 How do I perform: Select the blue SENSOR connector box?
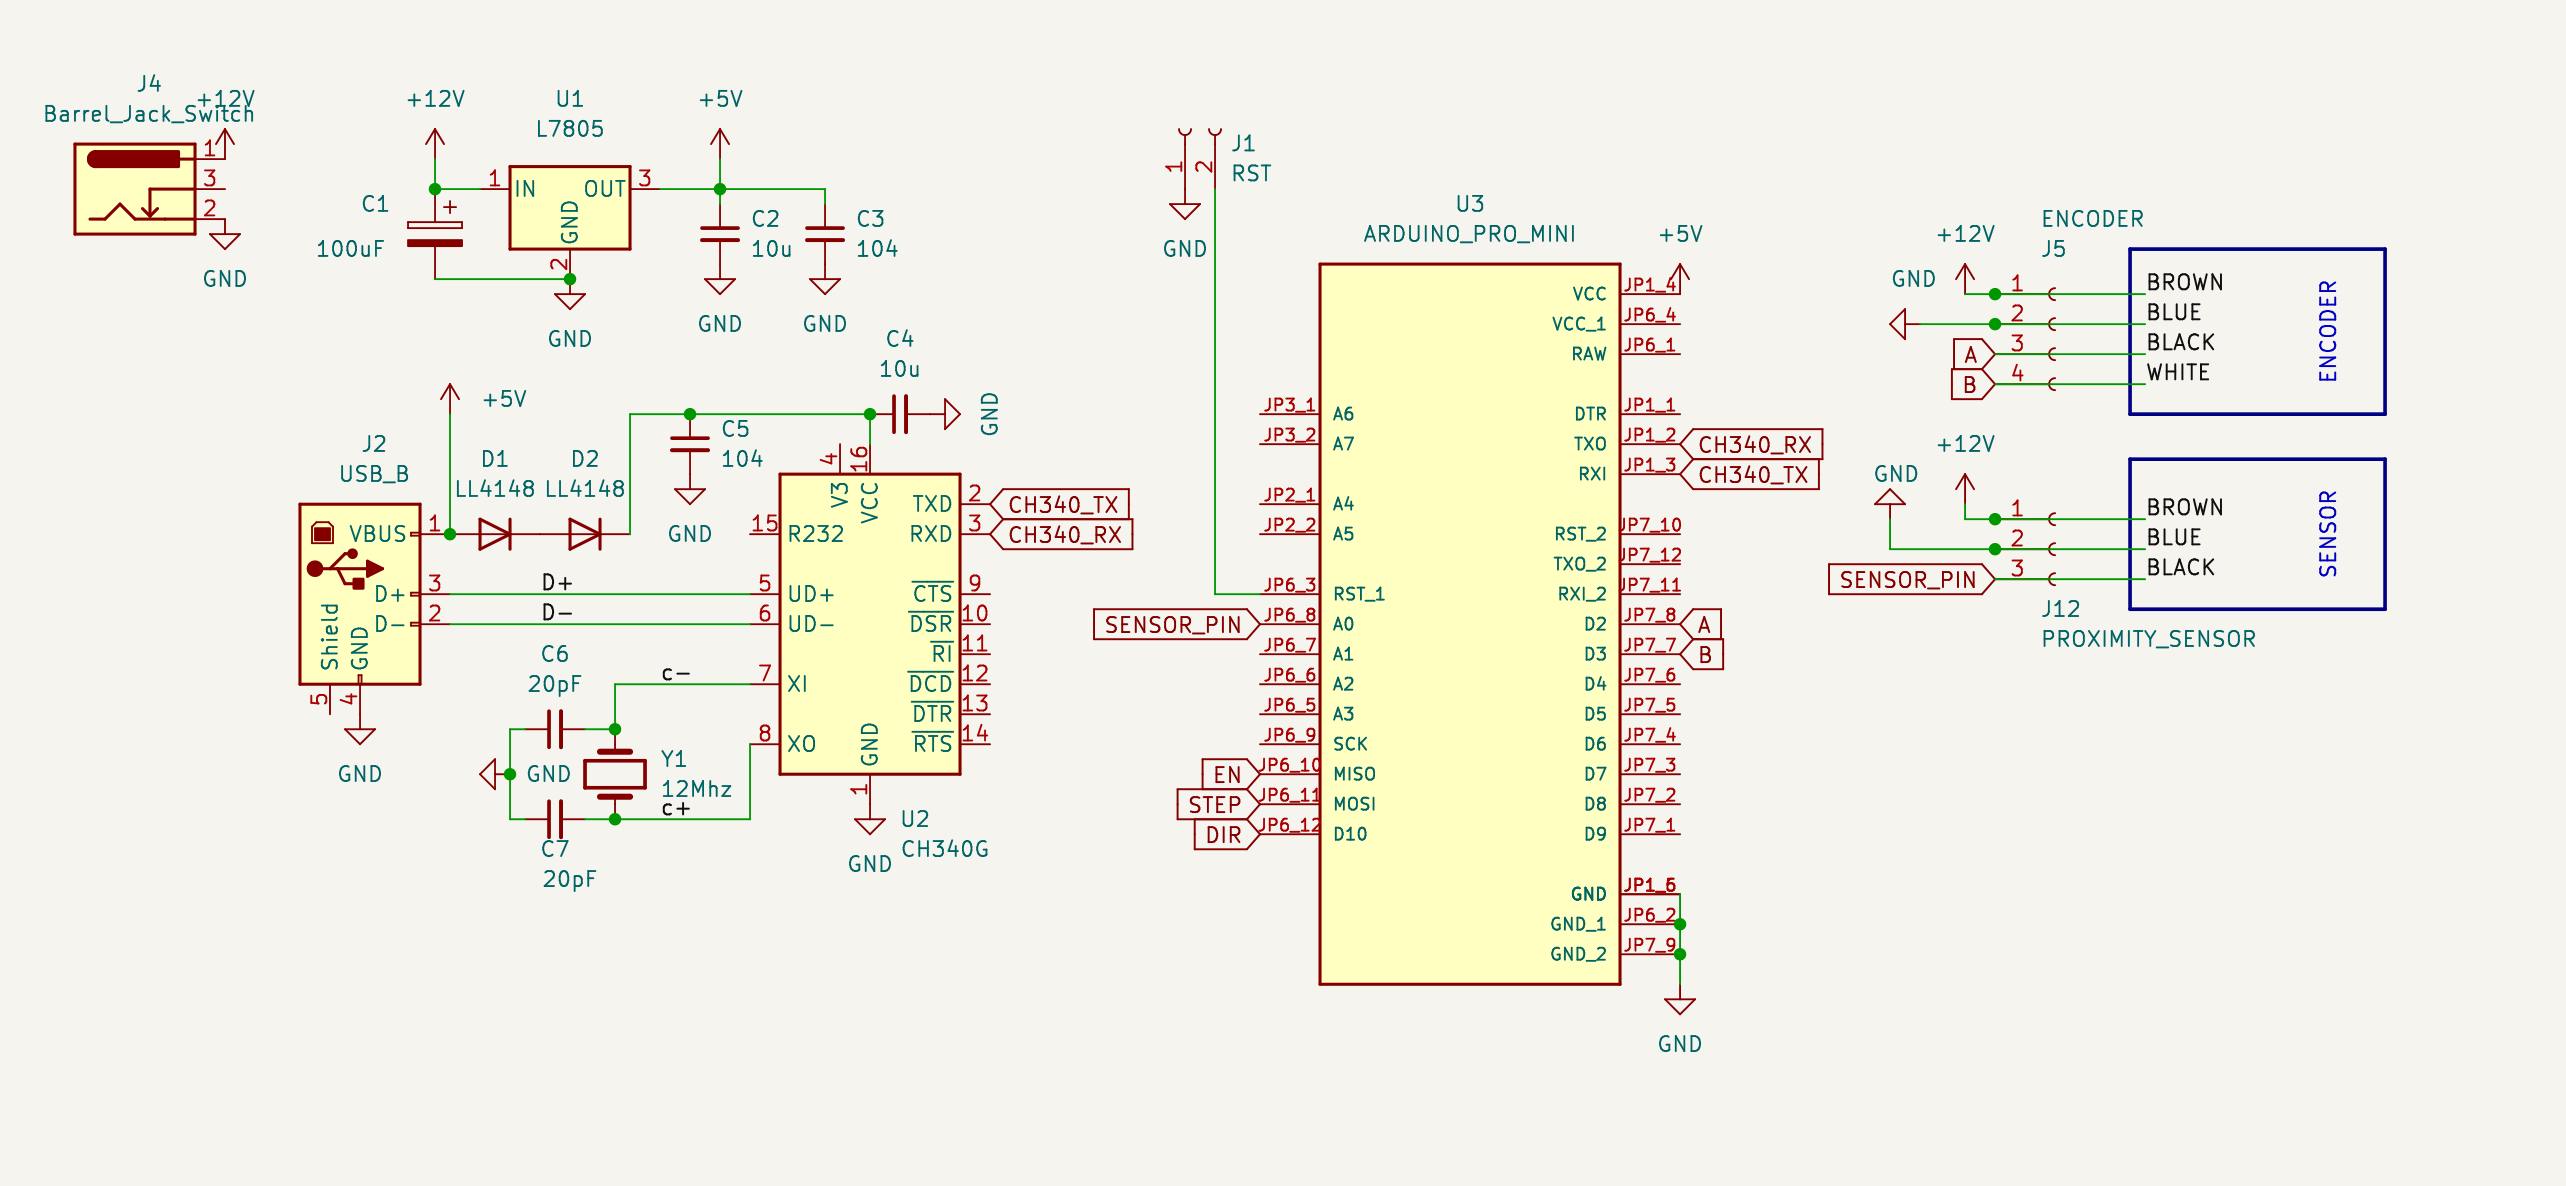2256,534
